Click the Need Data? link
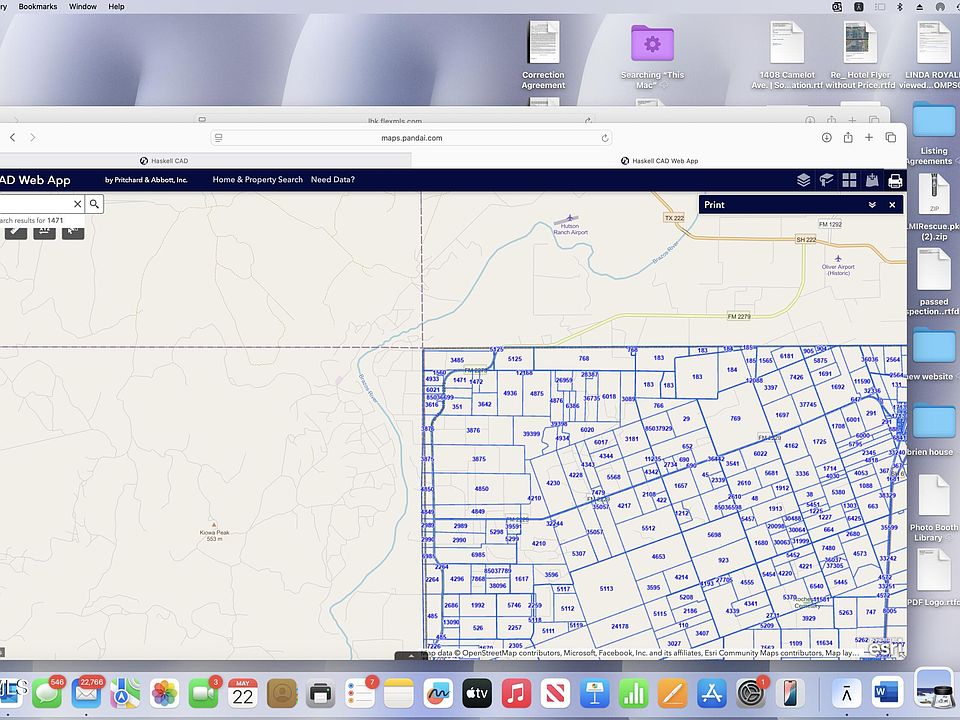Image resolution: width=960 pixels, height=720 pixels. (332, 180)
